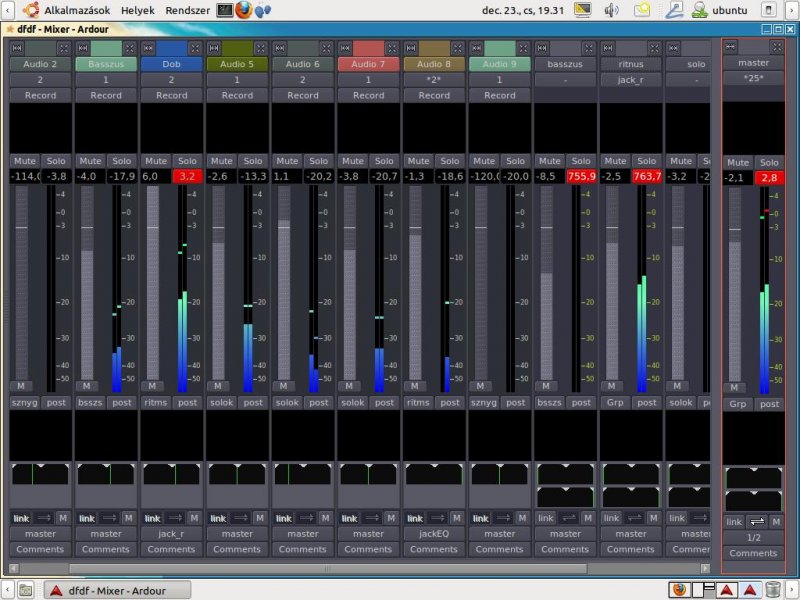Click the date and time in top panel
This screenshot has height=600, width=800.
[x=523, y=10]
